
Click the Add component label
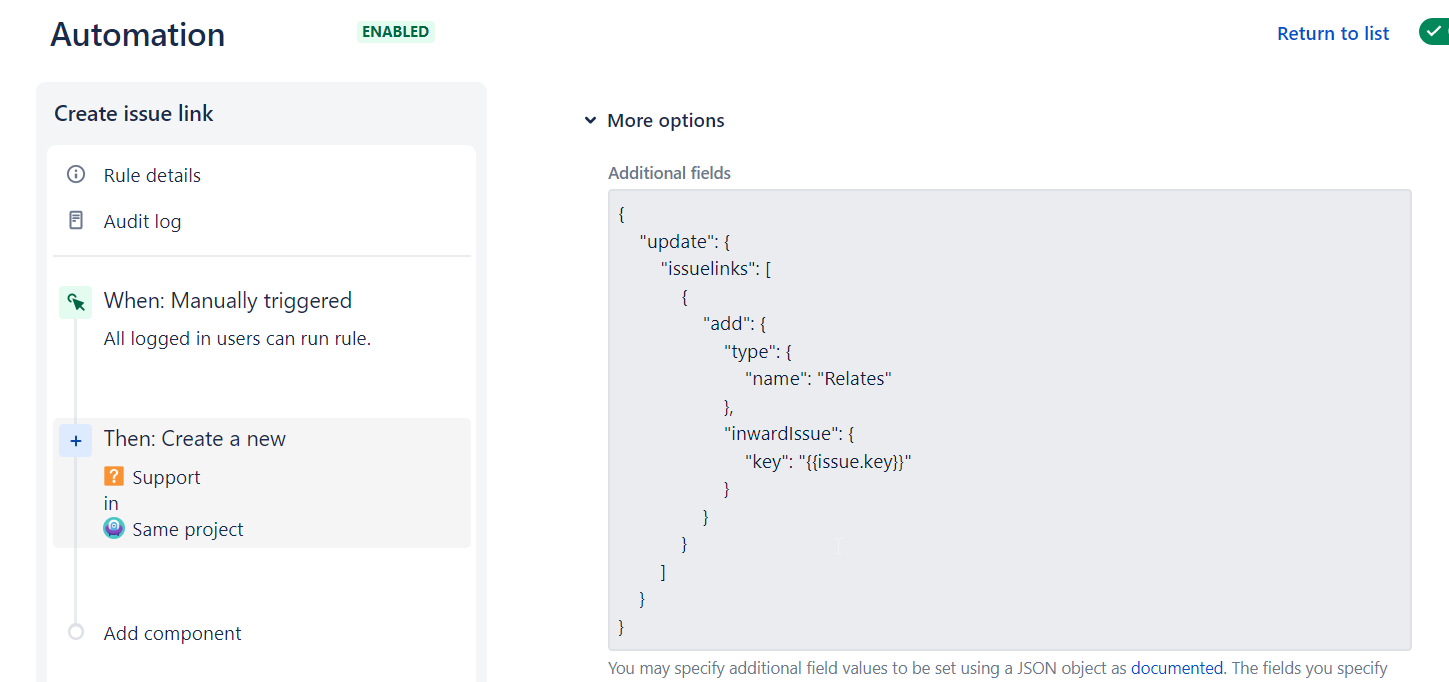(171, 632)
